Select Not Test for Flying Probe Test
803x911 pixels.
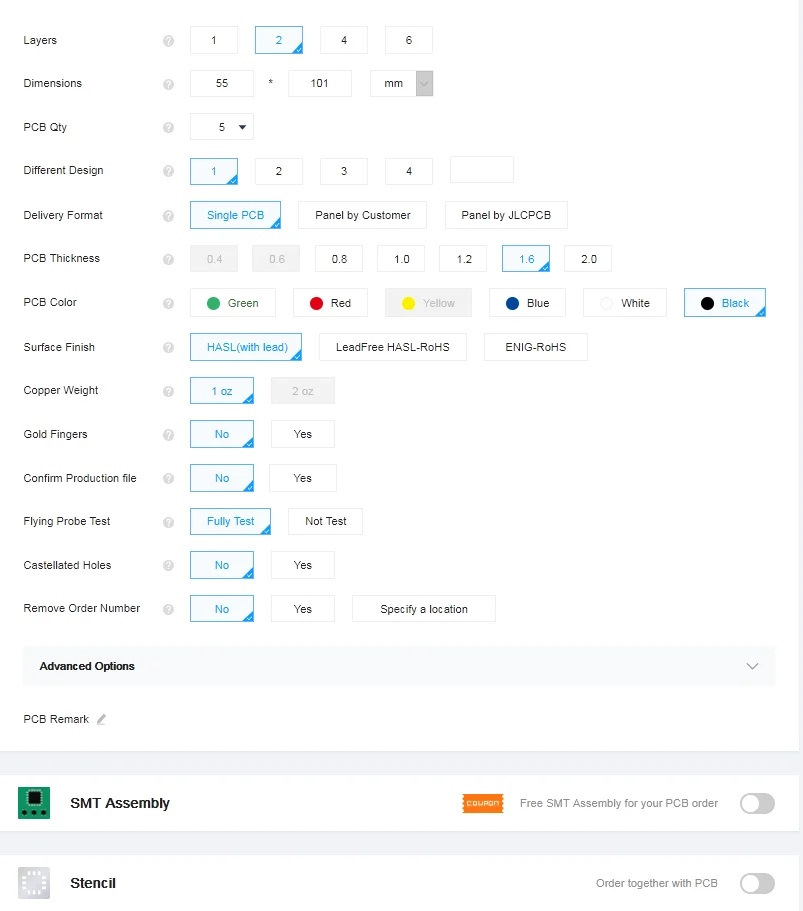325,521
